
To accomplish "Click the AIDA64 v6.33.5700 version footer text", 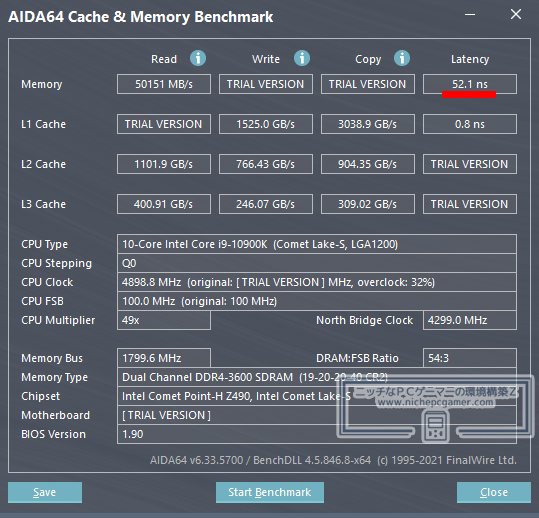I will [333, 460].
